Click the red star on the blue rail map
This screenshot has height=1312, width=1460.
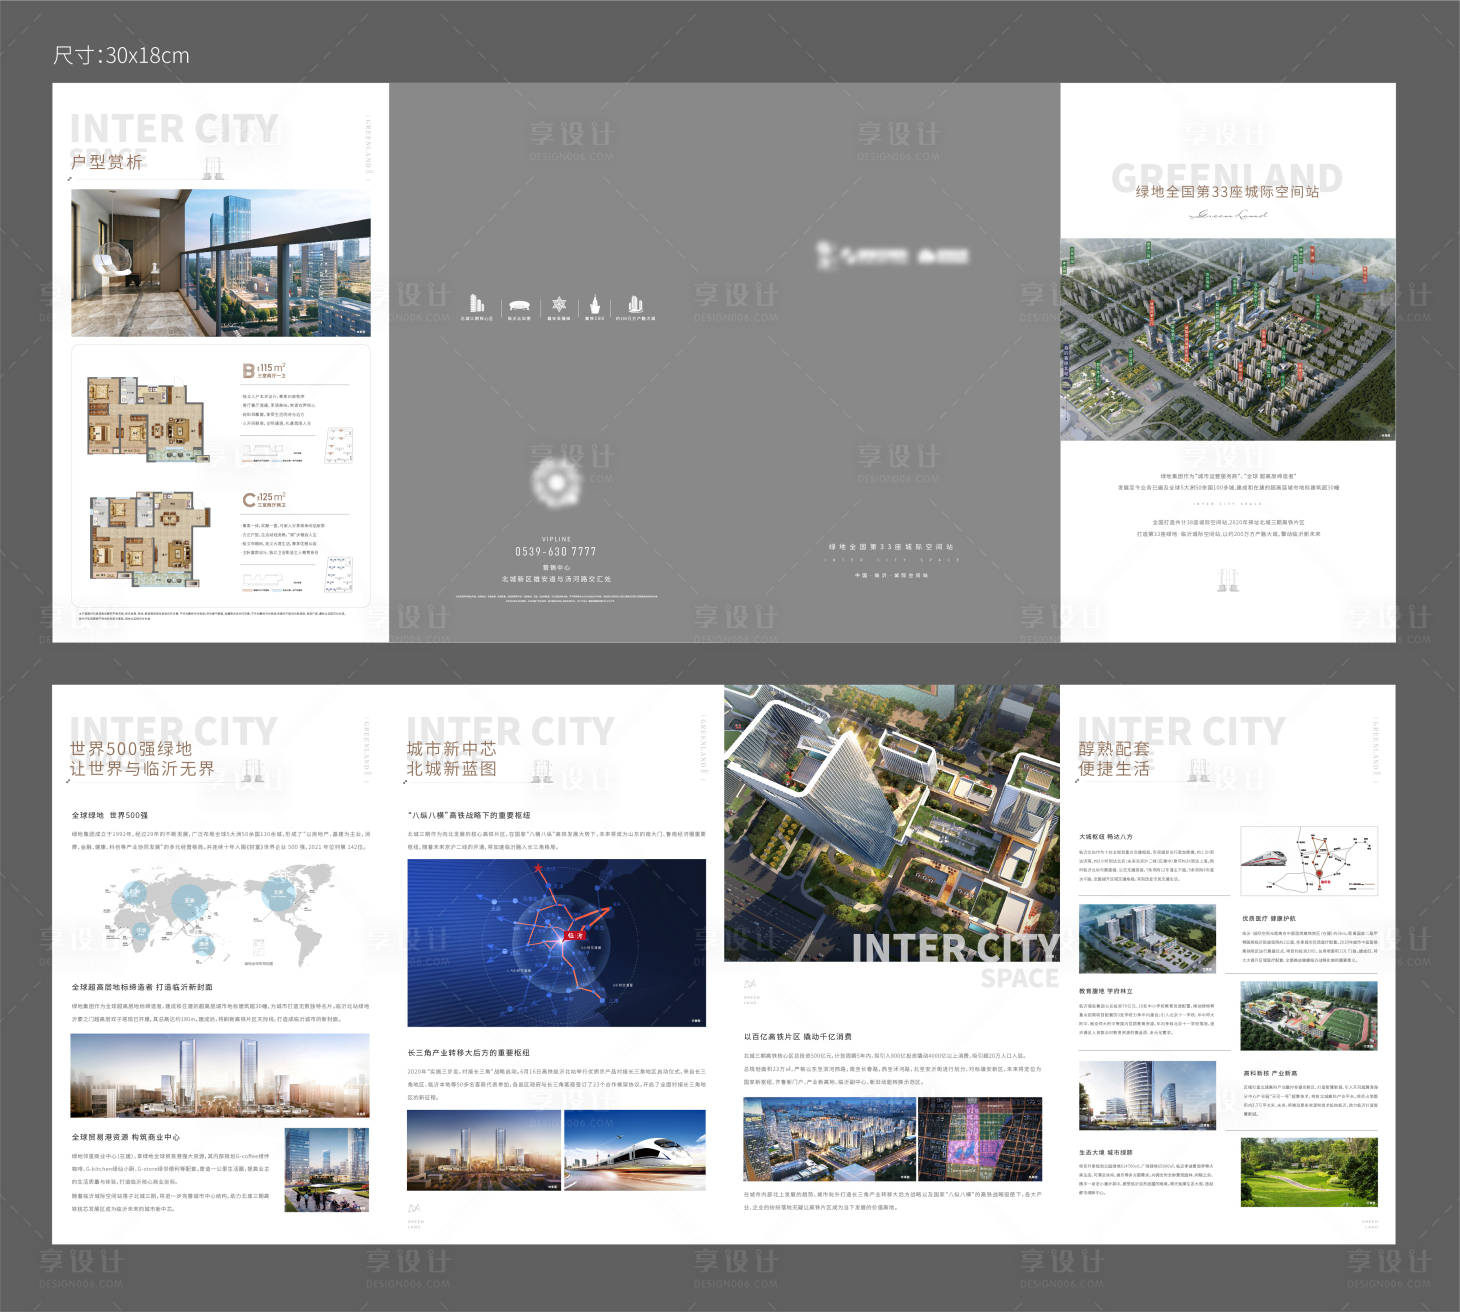(x=537, y=868)
